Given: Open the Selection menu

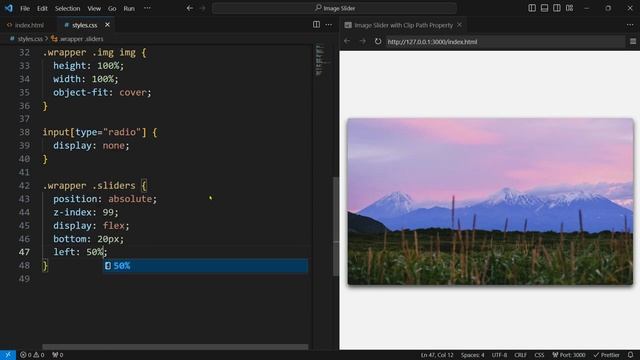Looking at the screenshot, I should tap(67, 8).
